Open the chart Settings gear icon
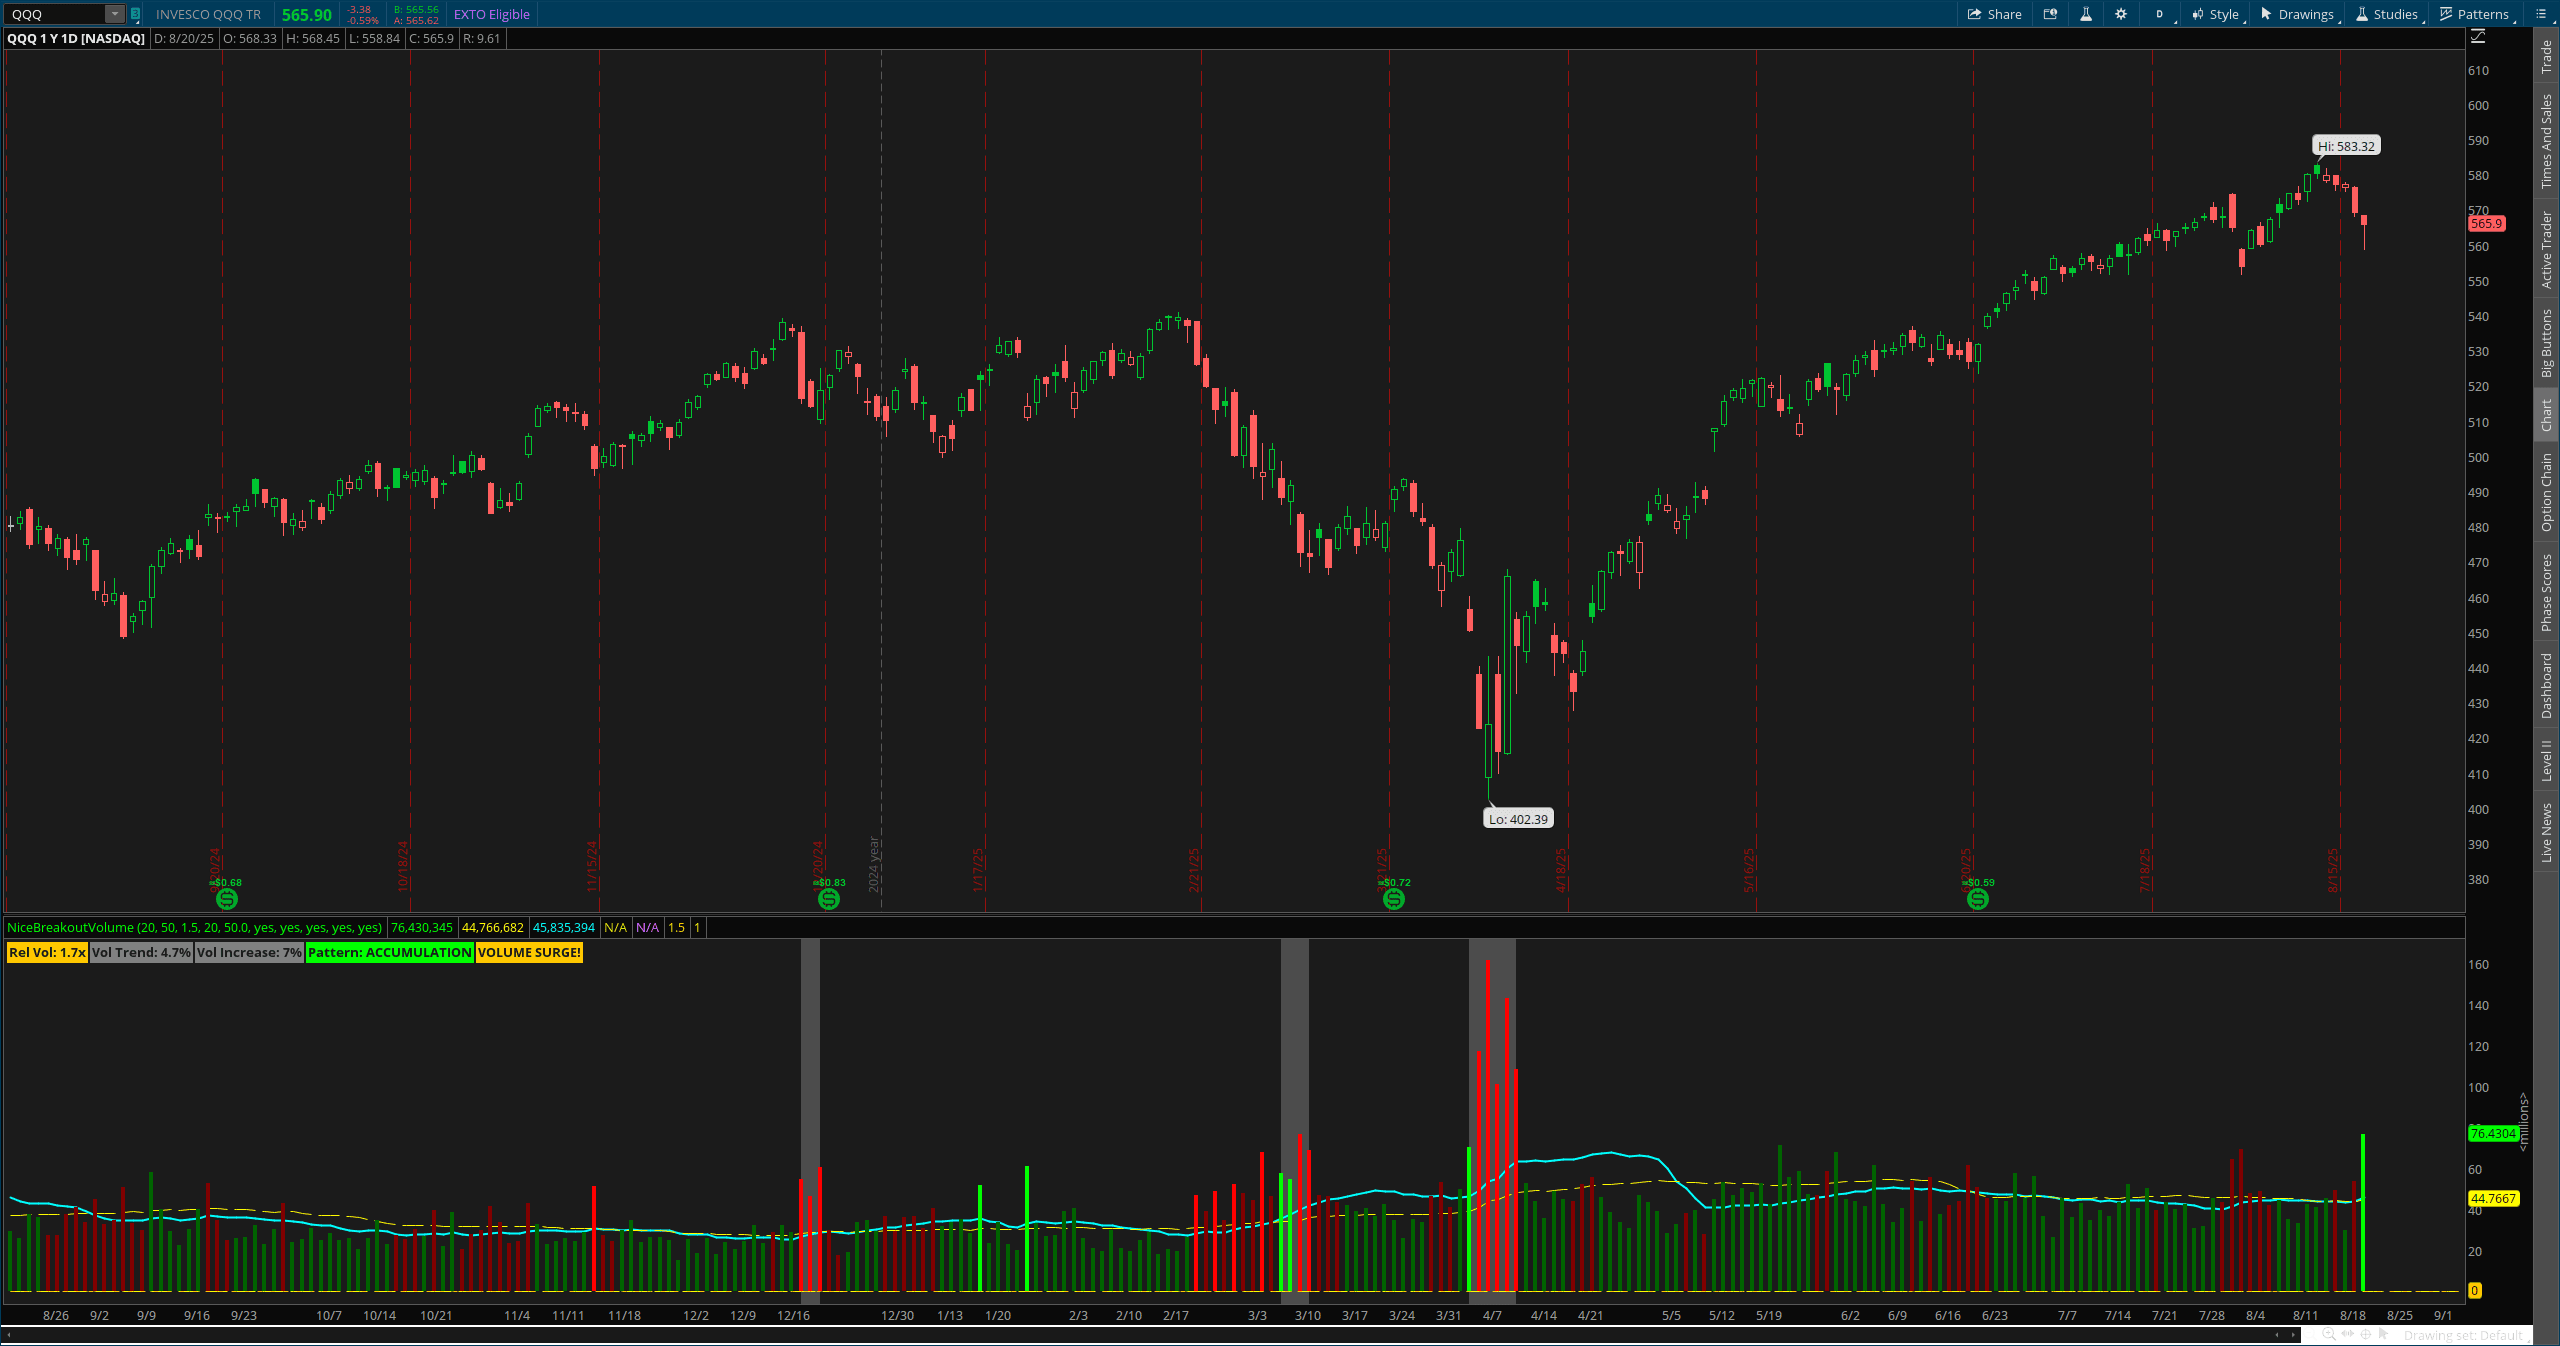This screenshot has height=1346, width=2560. (x=2121, y=14)
